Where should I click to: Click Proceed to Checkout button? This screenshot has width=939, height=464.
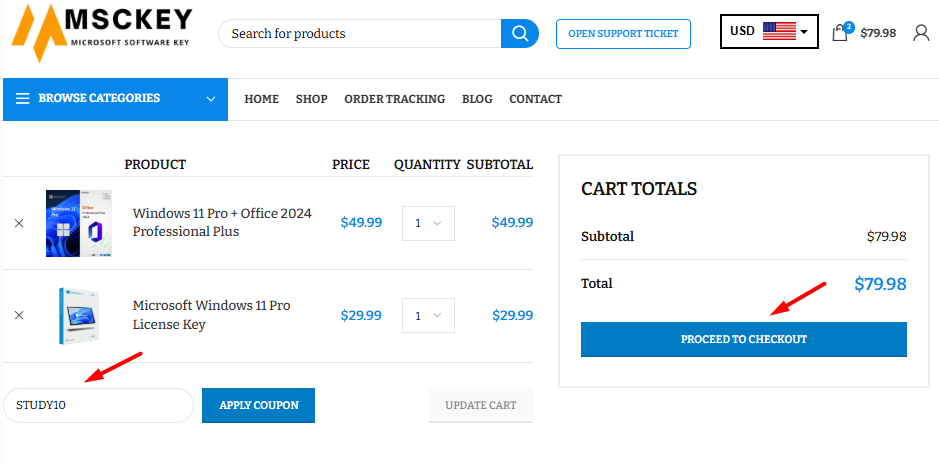pyautogui.click(x=744, y=339)
